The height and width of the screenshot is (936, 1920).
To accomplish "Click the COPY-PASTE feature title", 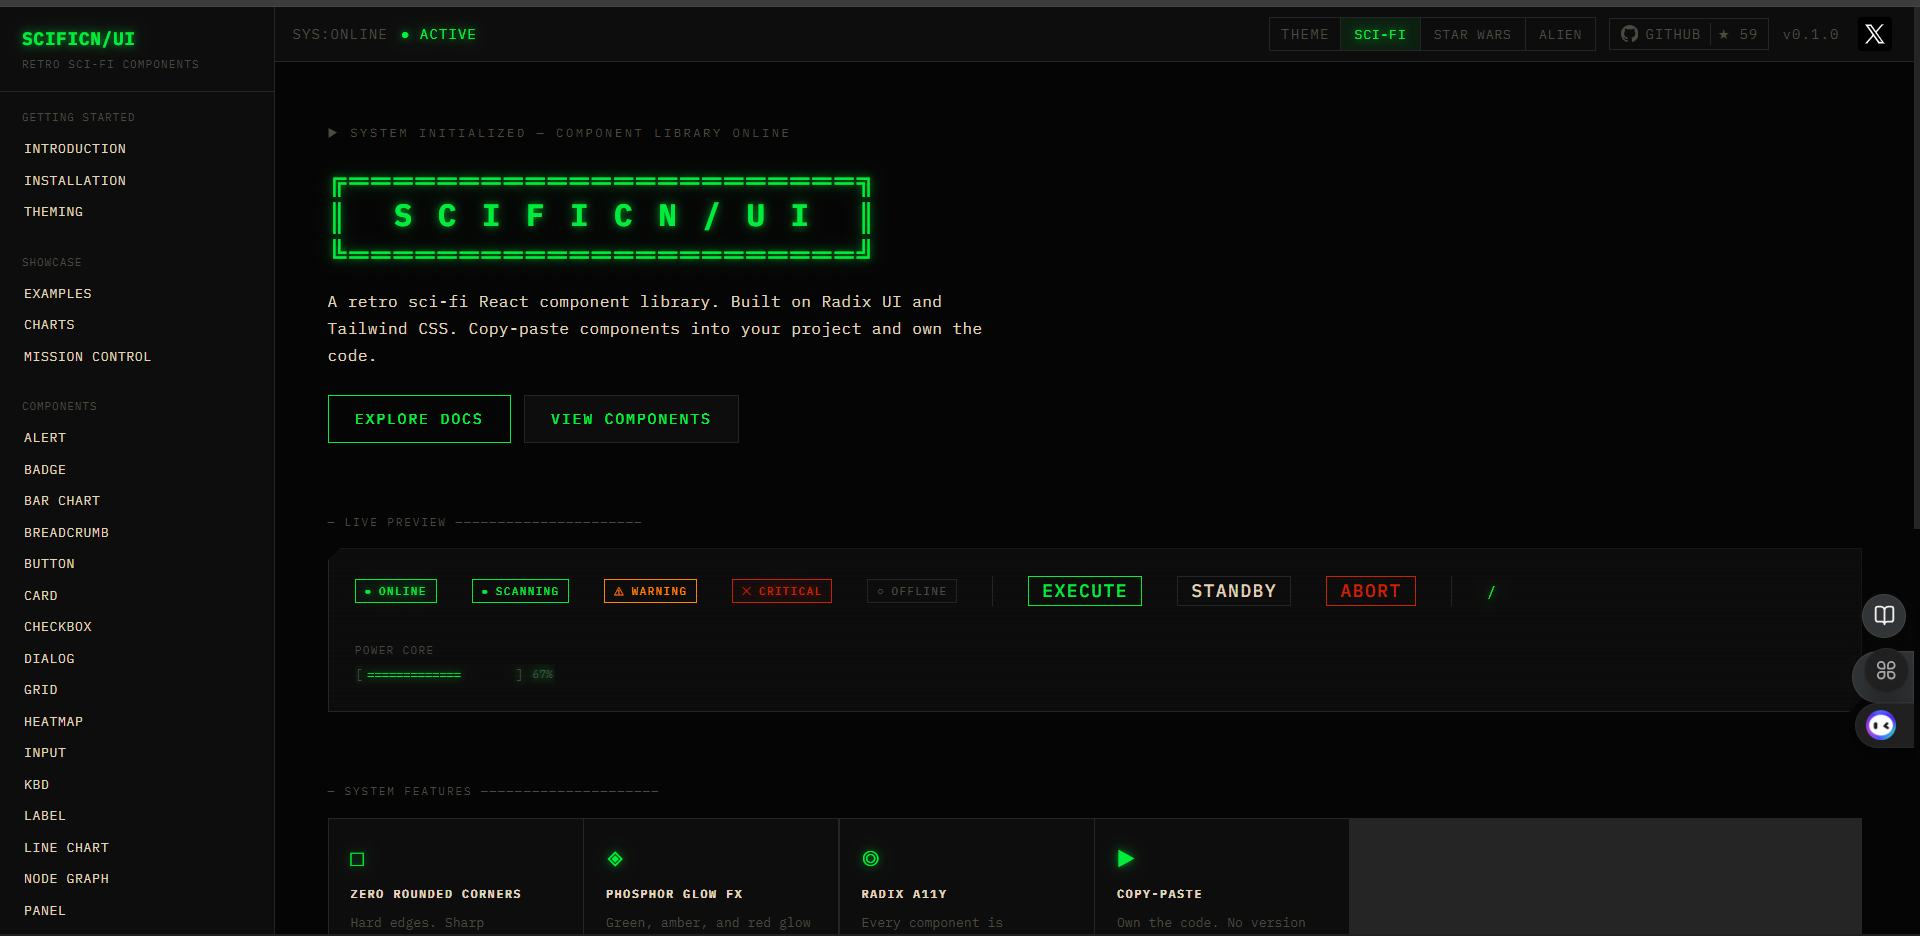I will point(1160,894).
